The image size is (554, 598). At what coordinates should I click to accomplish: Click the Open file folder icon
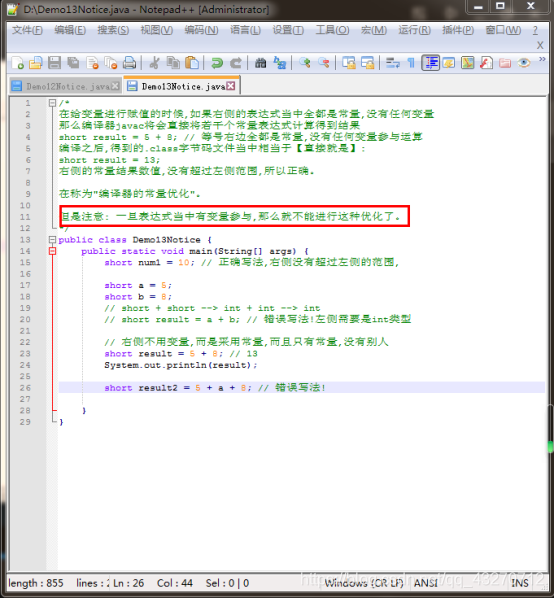click(36, 63)
